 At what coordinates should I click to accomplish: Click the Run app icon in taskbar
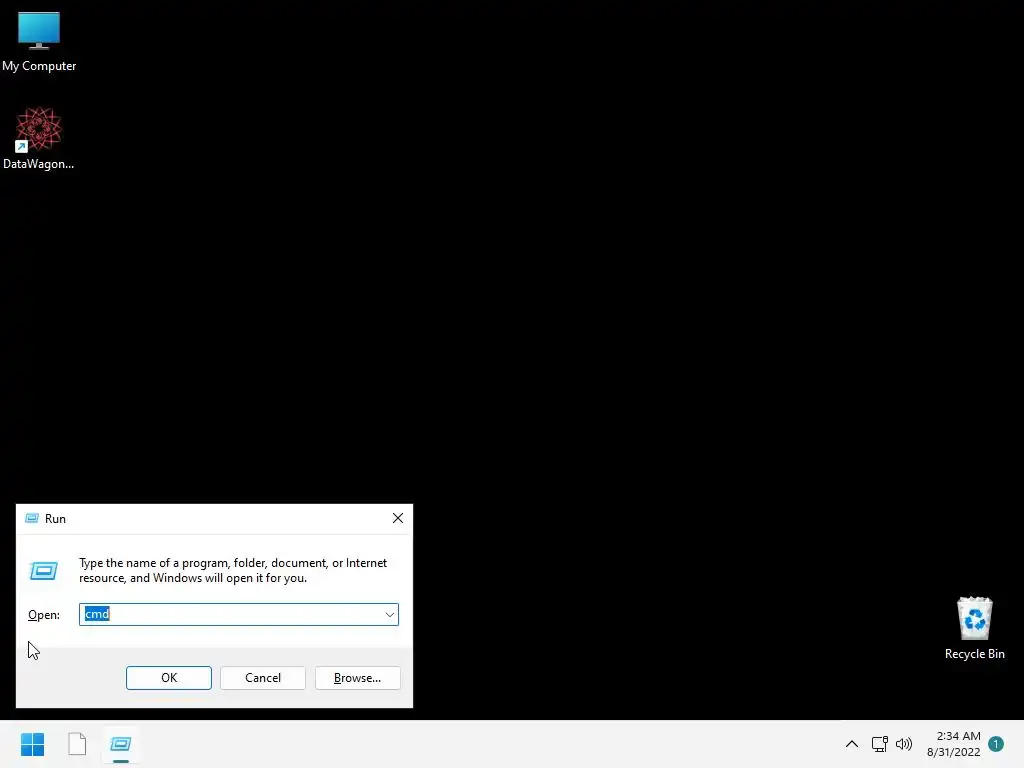pyautogui.click(x=121, y=744)
